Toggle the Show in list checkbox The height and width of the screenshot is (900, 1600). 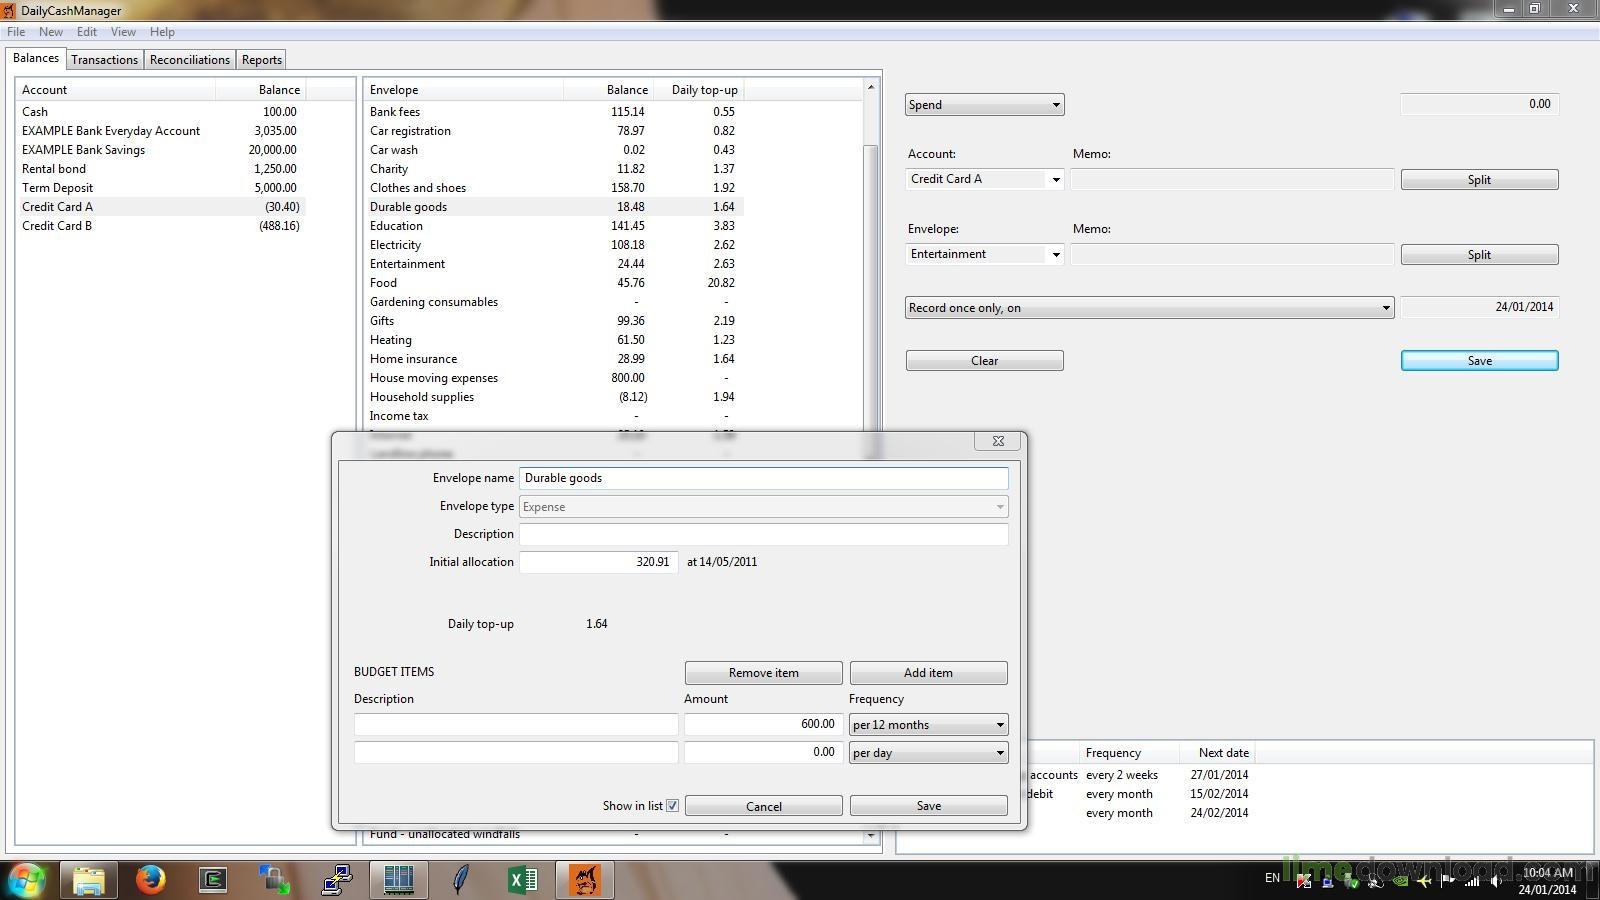[x=672, y=806]
